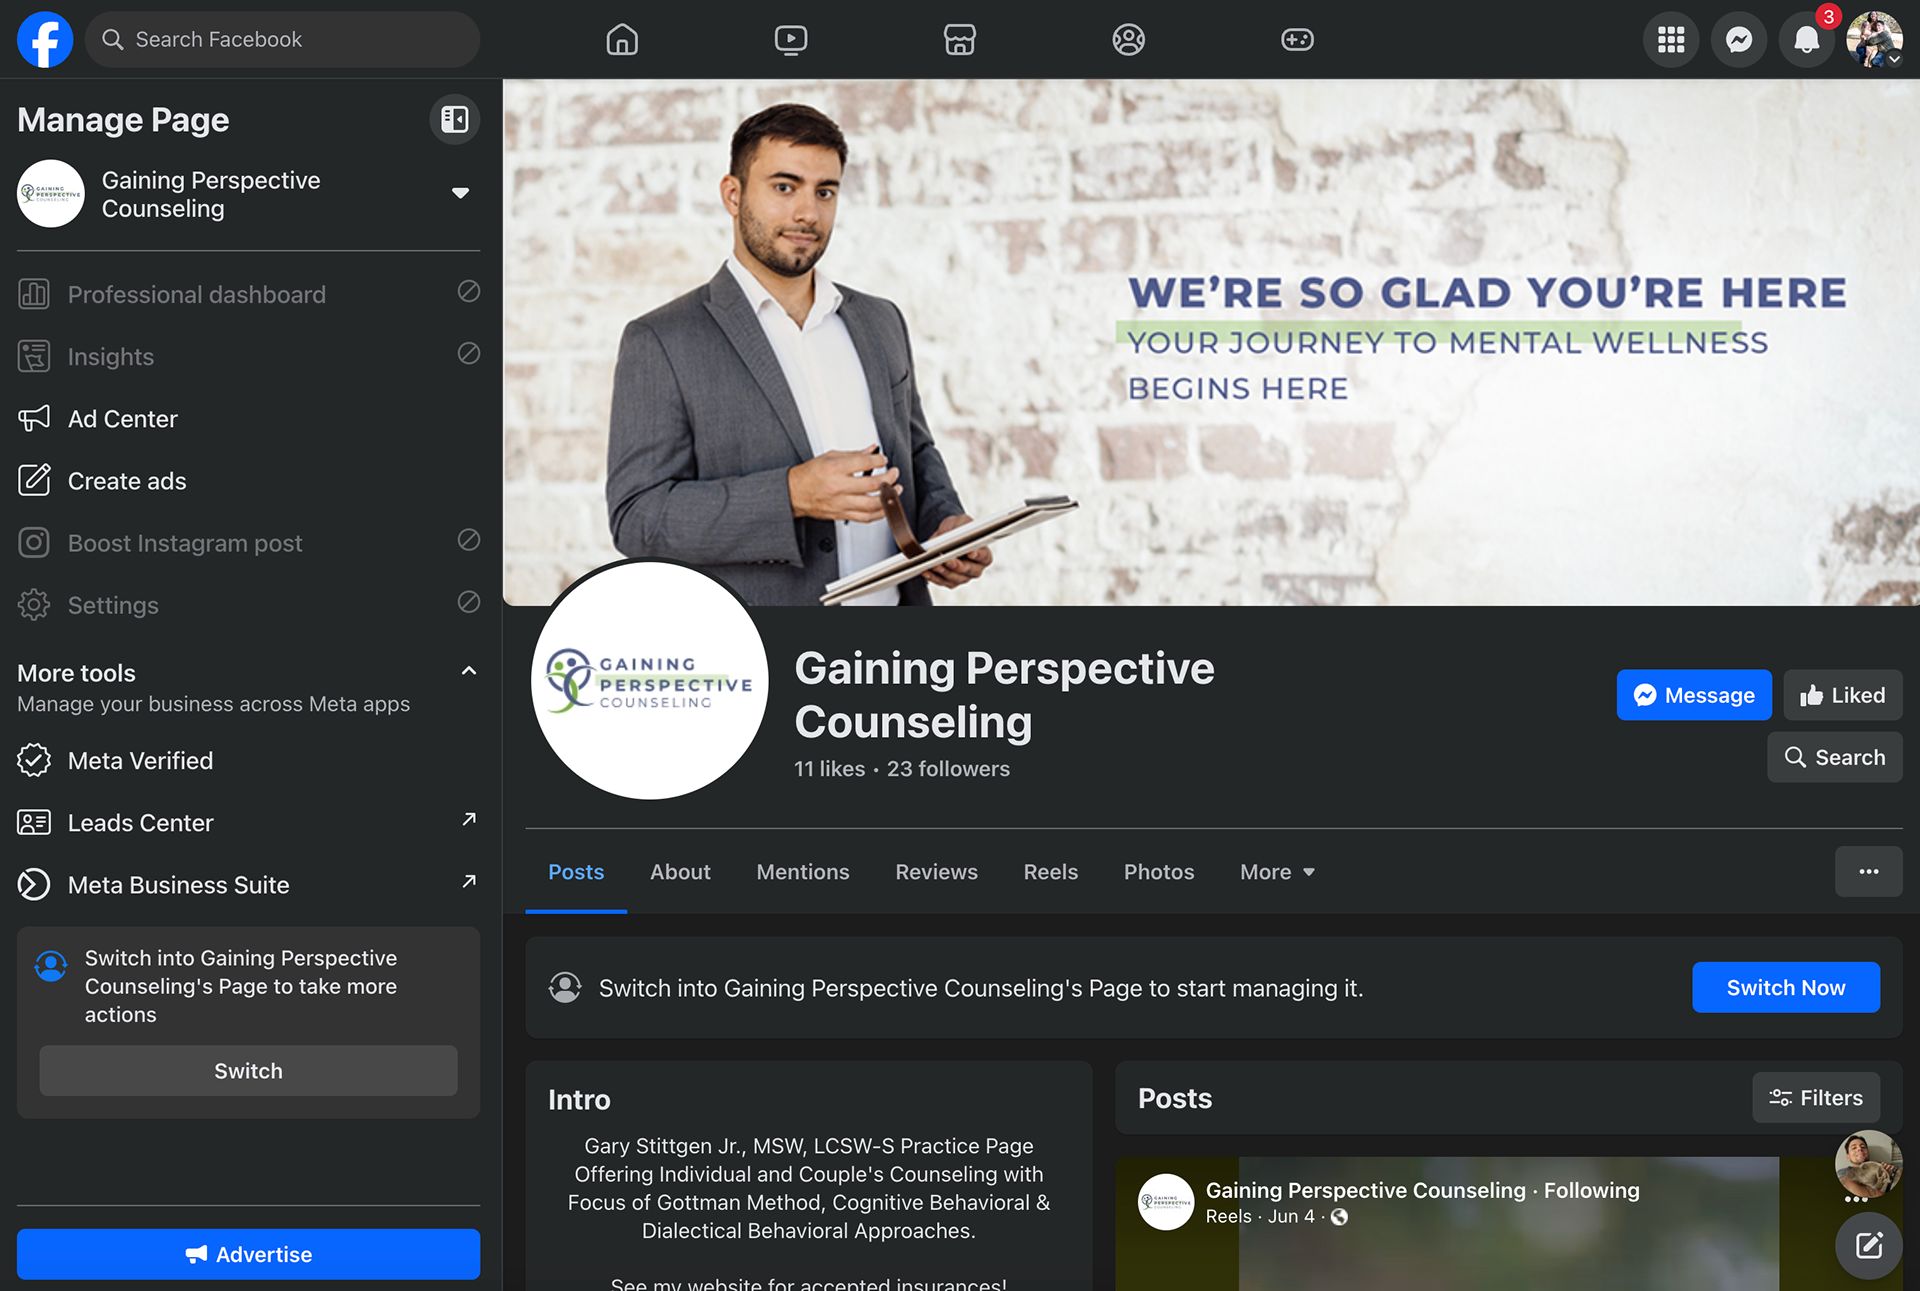
Task: Open the Meta Verified menu item
Action: 248,760
